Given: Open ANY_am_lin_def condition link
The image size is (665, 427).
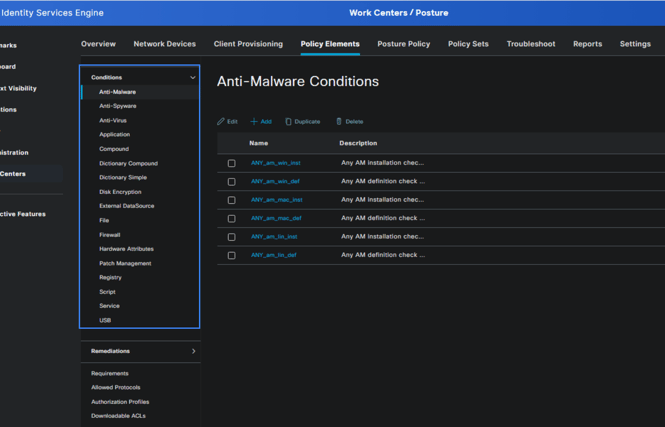Looking at the screenshot, I should point(274,255).
